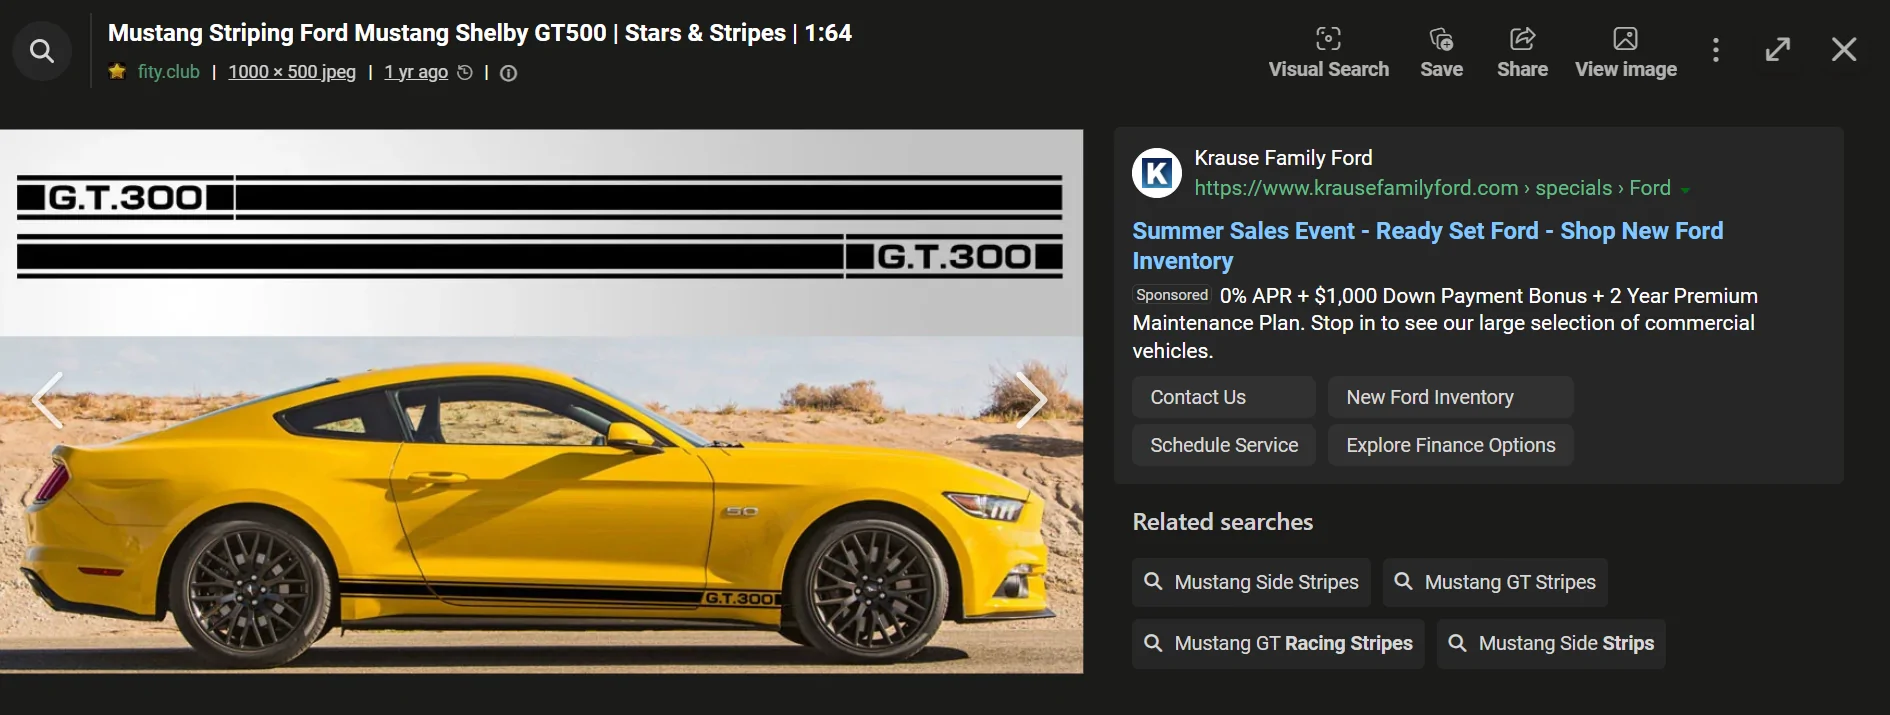Open the Summer Sales Event ad headline

click(1428, 246)
